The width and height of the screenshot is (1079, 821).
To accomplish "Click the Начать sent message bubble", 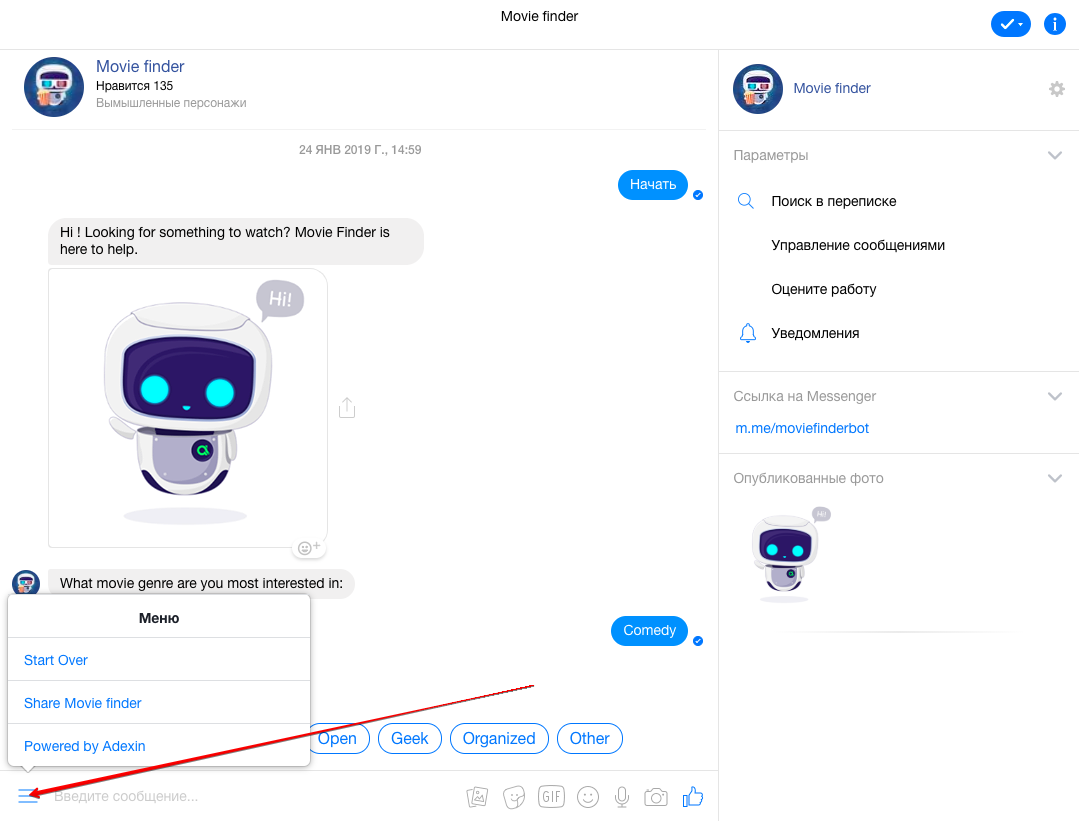I will pyautogui.click(x=652, y=184).
